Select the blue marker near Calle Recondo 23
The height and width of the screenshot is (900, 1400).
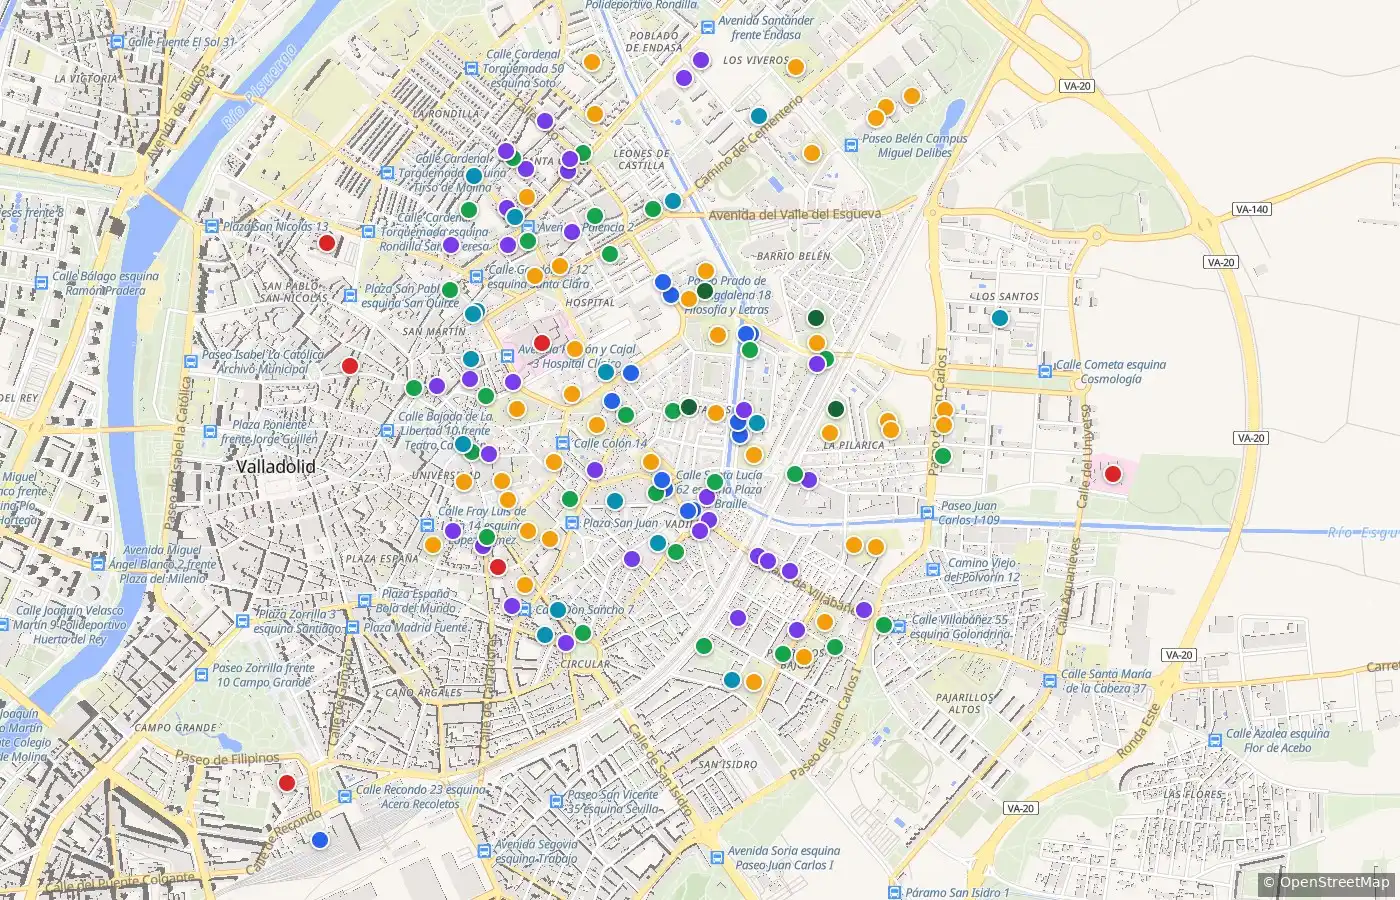click(x=319, y=840)
